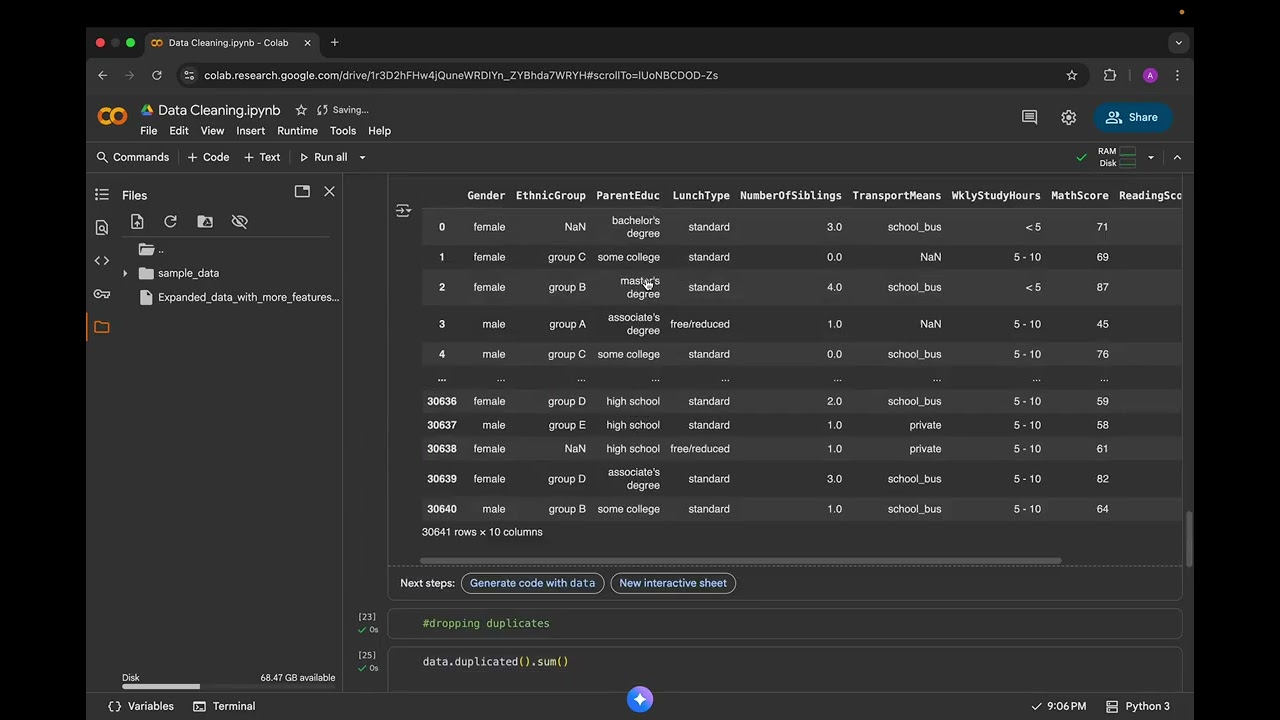This screenshot has width=1280, height=720.
Task: Click the notebook title Data Cleaning.ipynb
Action: pyautogui.click(x=219, y=110)
